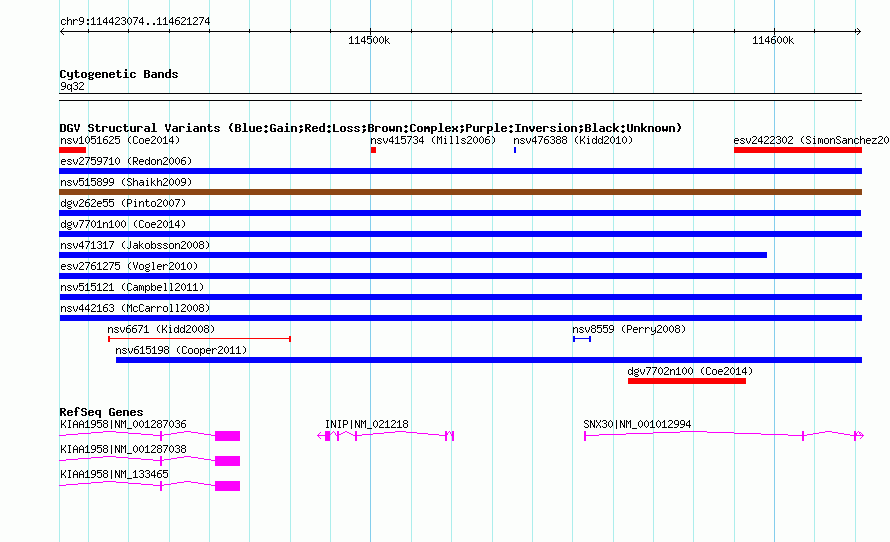The width and height of the screenshot is (890, 542).
Task: Click the SNX30|NM_001012994 gene label
Action: click(637, 424)
